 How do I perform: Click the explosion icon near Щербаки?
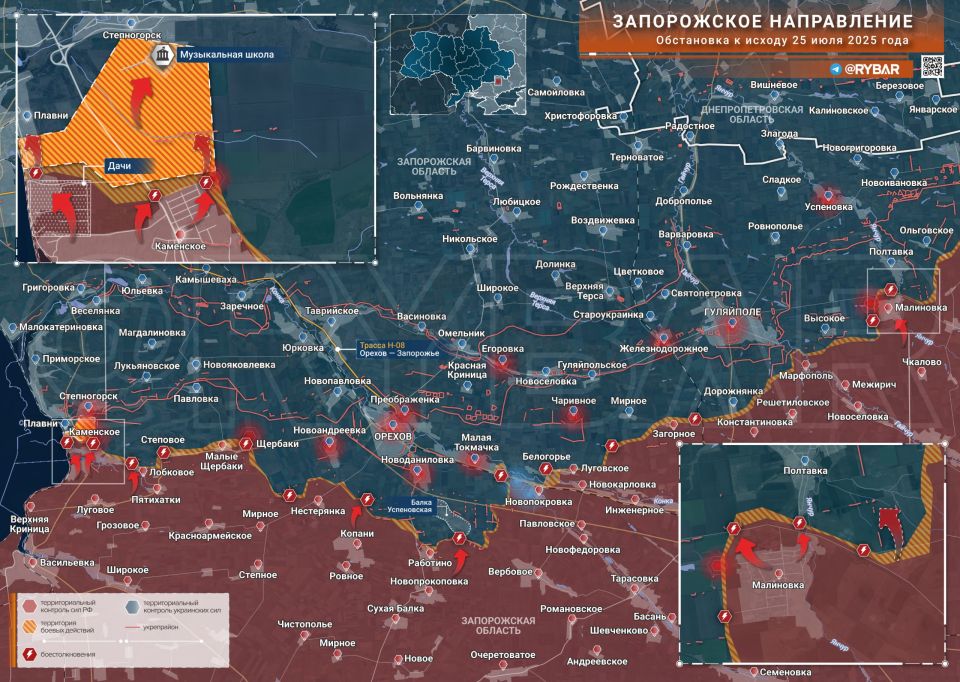click(245, 441)
